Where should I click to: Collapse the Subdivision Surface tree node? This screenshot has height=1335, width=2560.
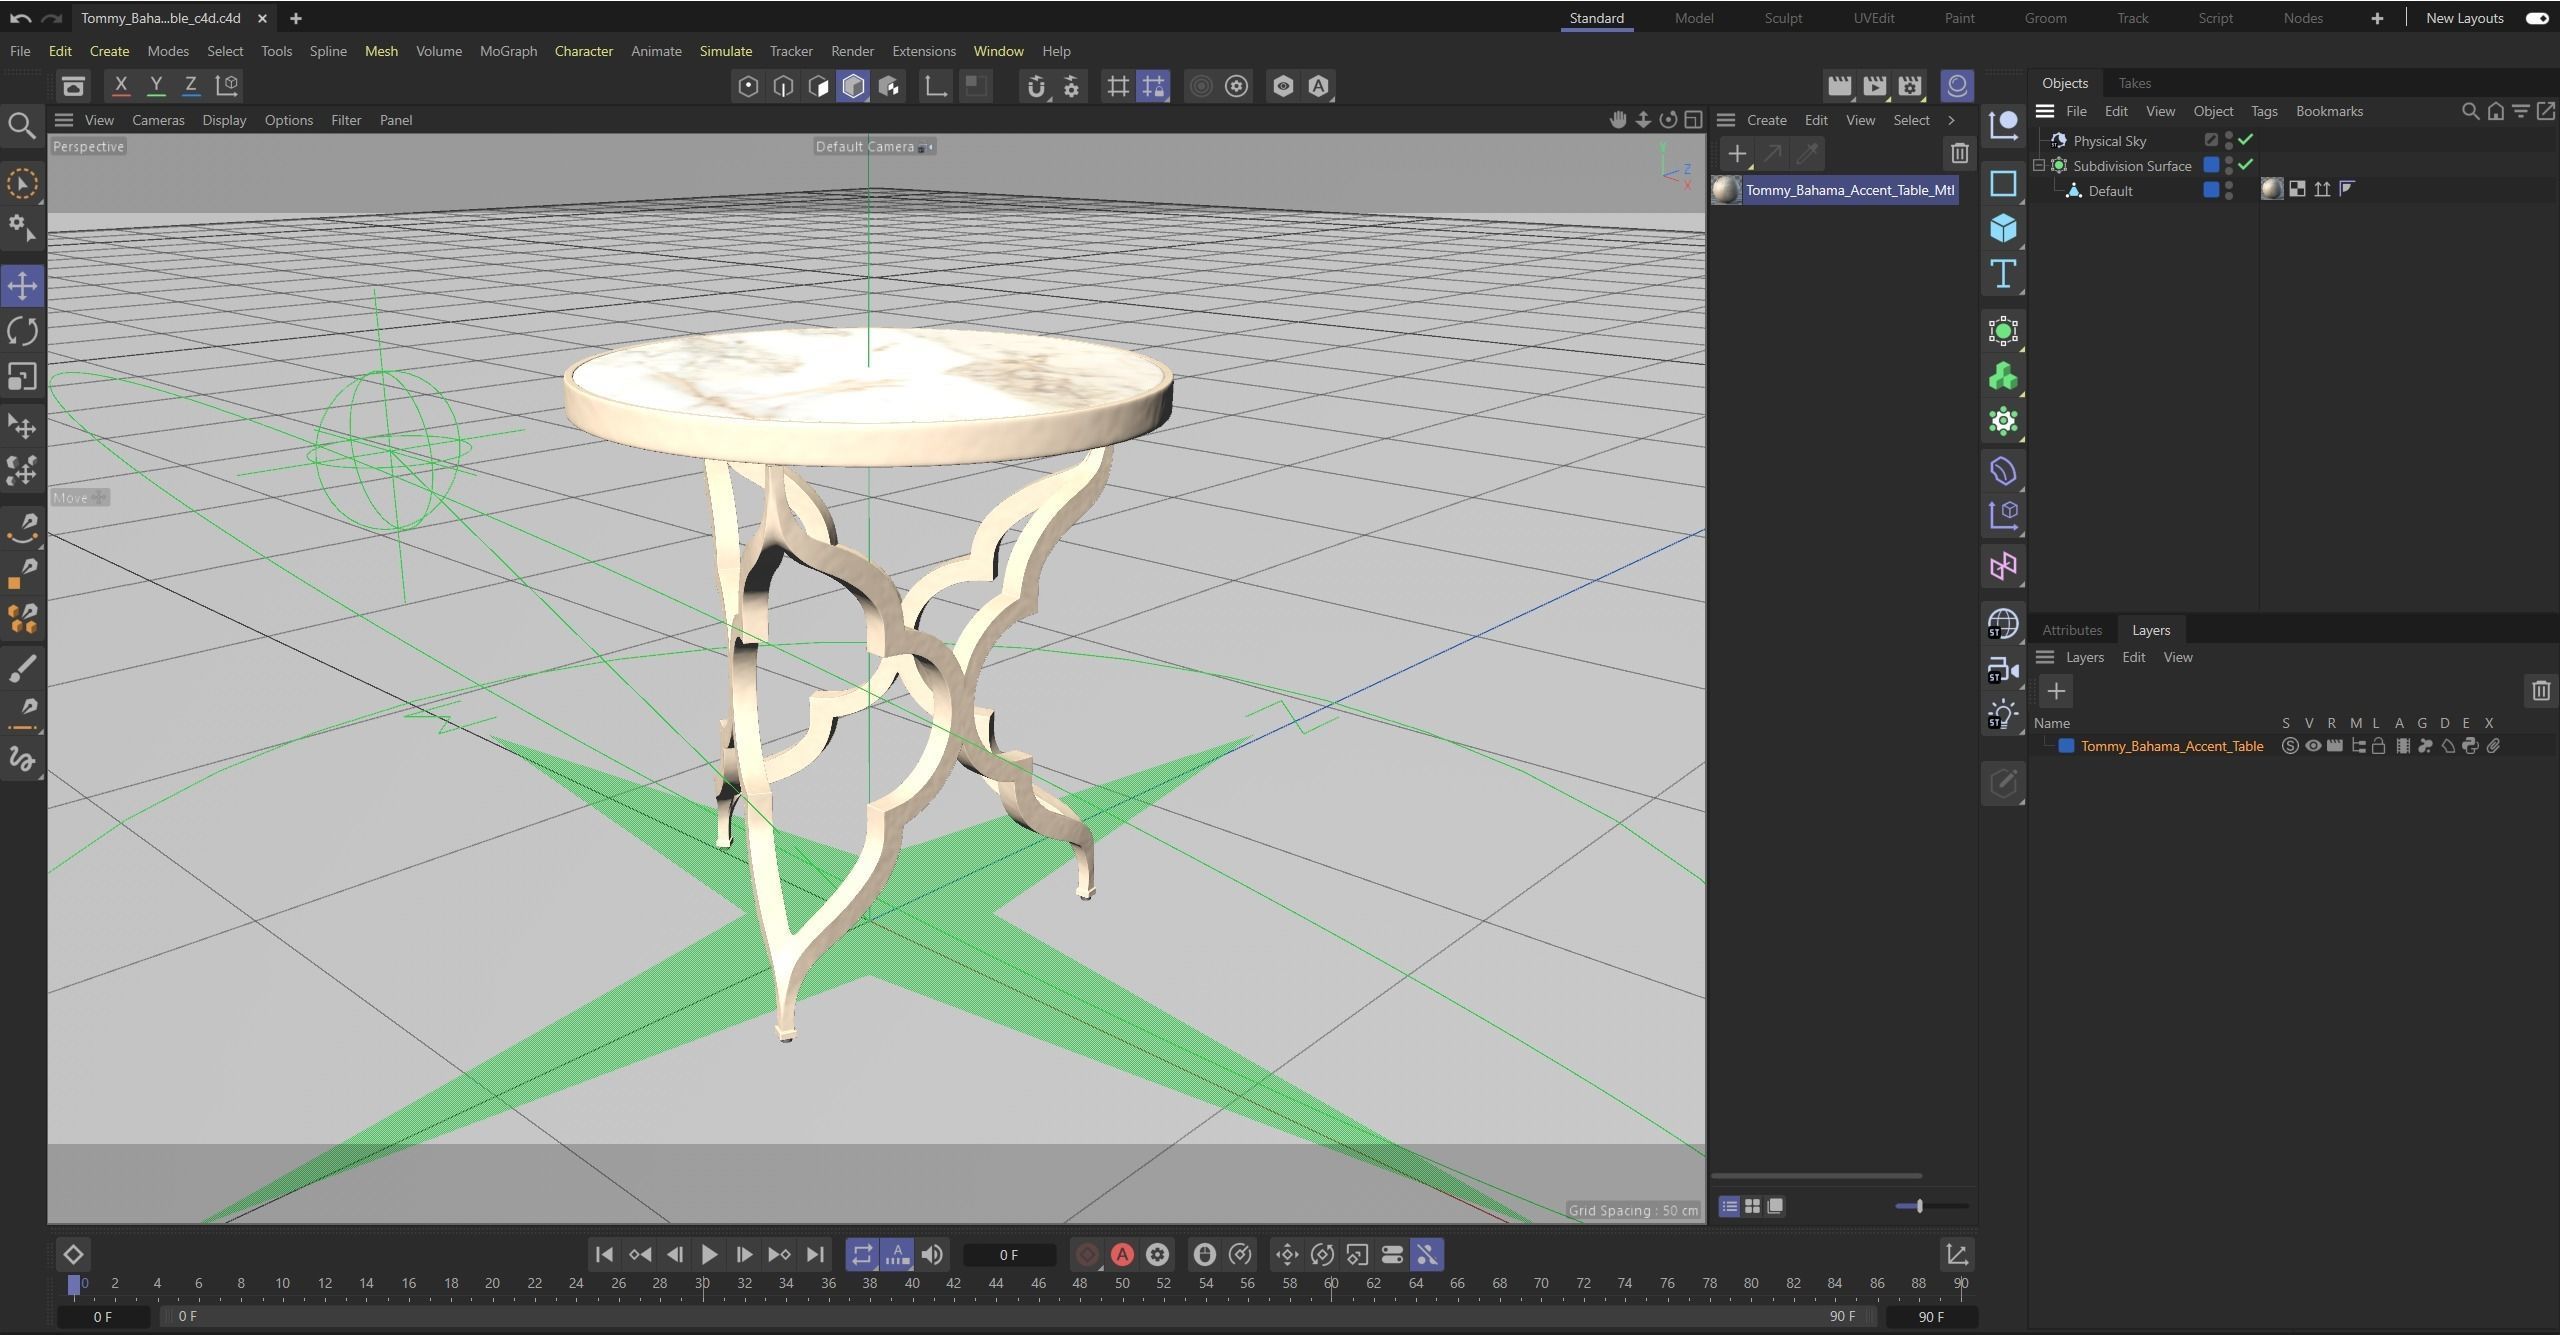point(2039,166)
